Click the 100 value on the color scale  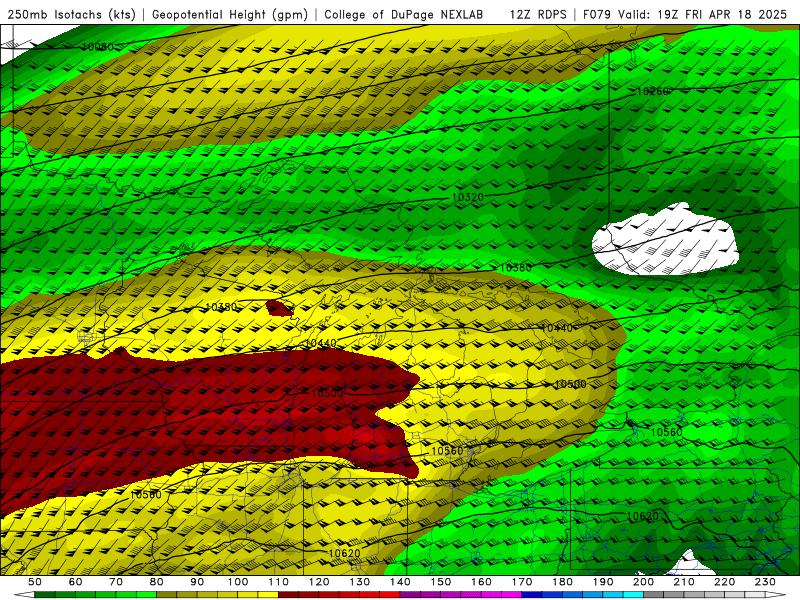click(x=238, y=582)
